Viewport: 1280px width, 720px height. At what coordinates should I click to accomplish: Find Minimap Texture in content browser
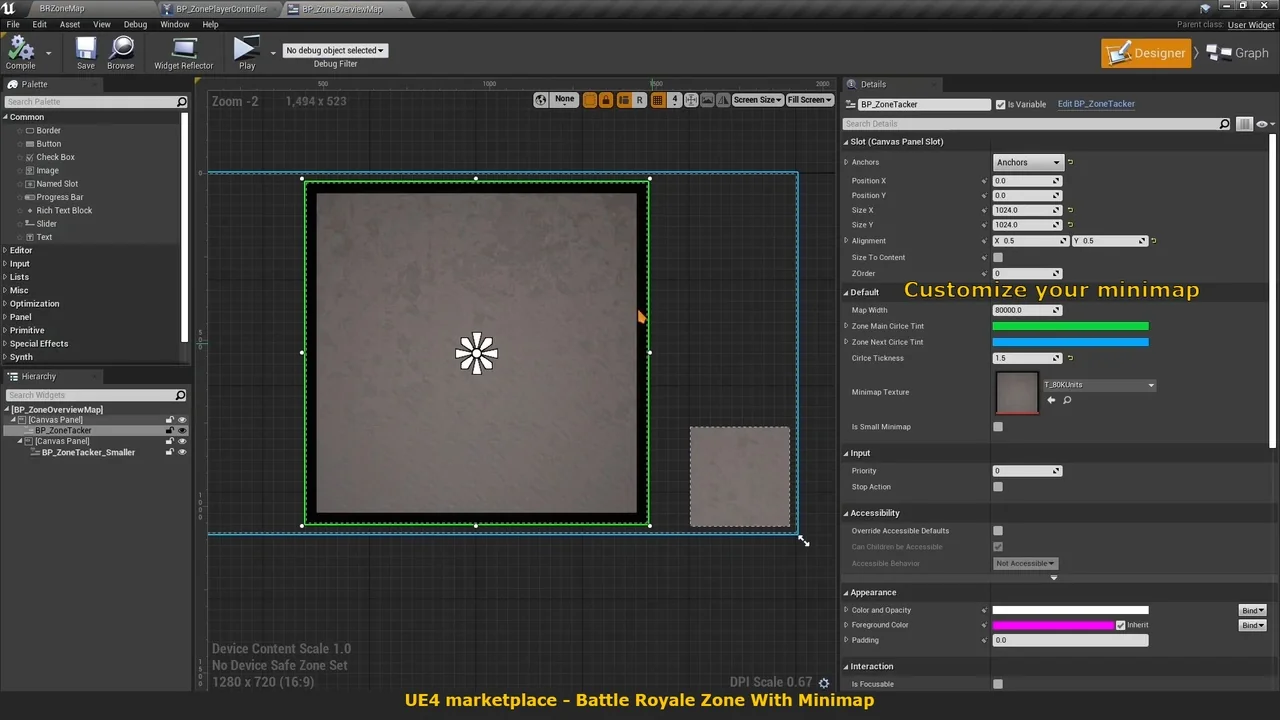coord(1067,400)
